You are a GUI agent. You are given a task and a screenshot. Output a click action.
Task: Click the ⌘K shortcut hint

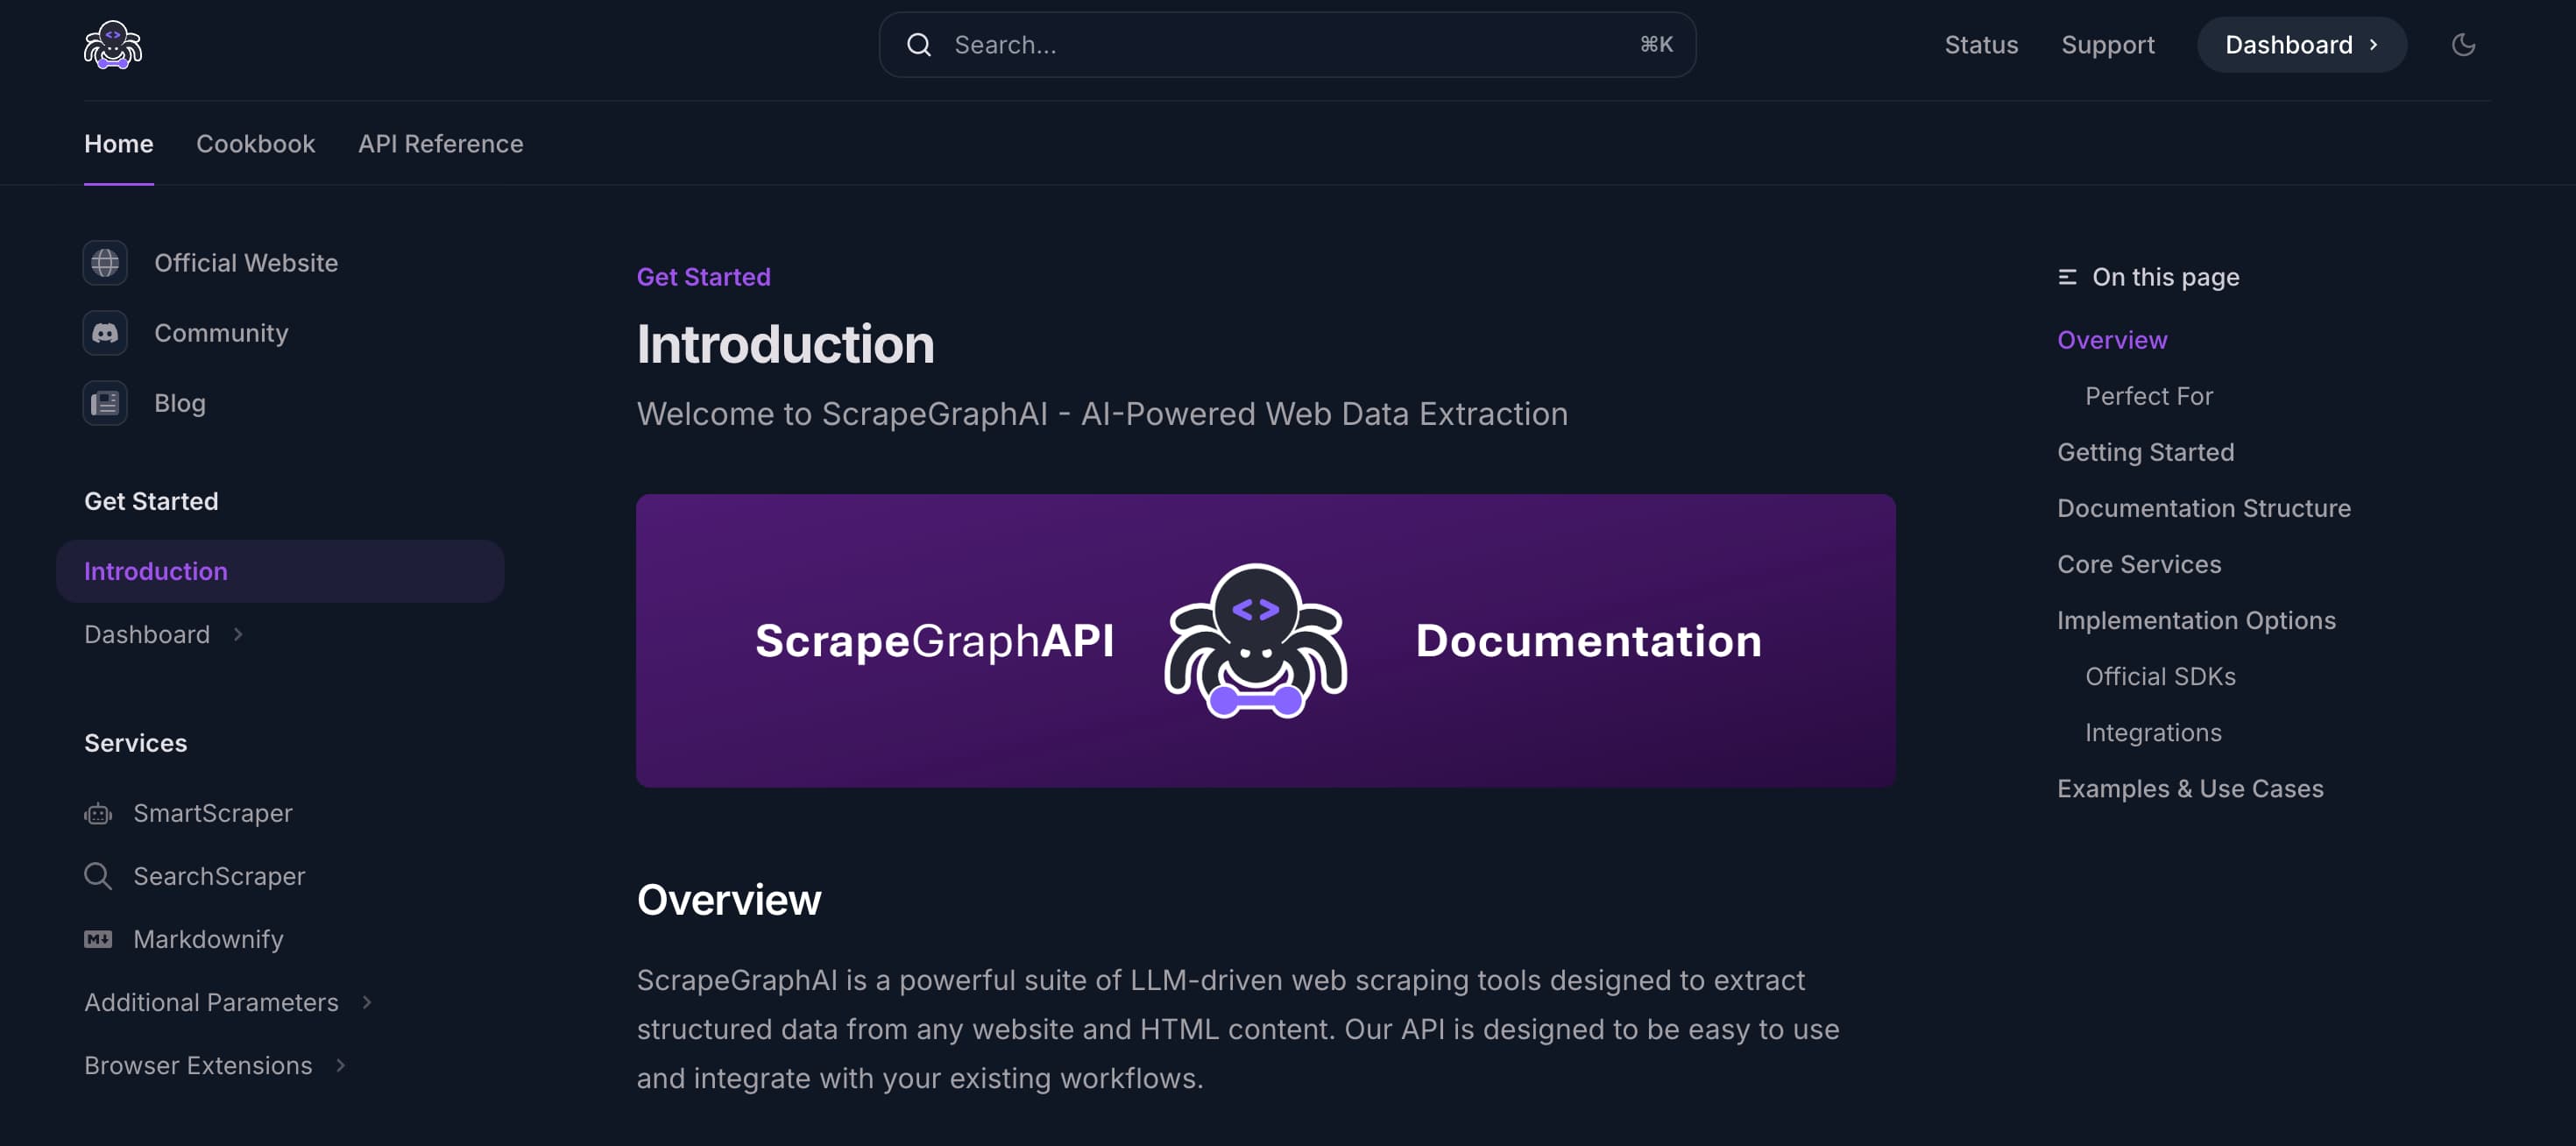click(1656, 45)
